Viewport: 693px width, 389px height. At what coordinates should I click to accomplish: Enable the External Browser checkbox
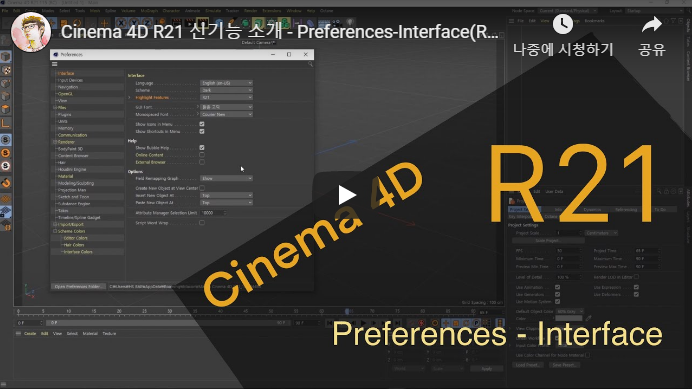click(202, 162)
